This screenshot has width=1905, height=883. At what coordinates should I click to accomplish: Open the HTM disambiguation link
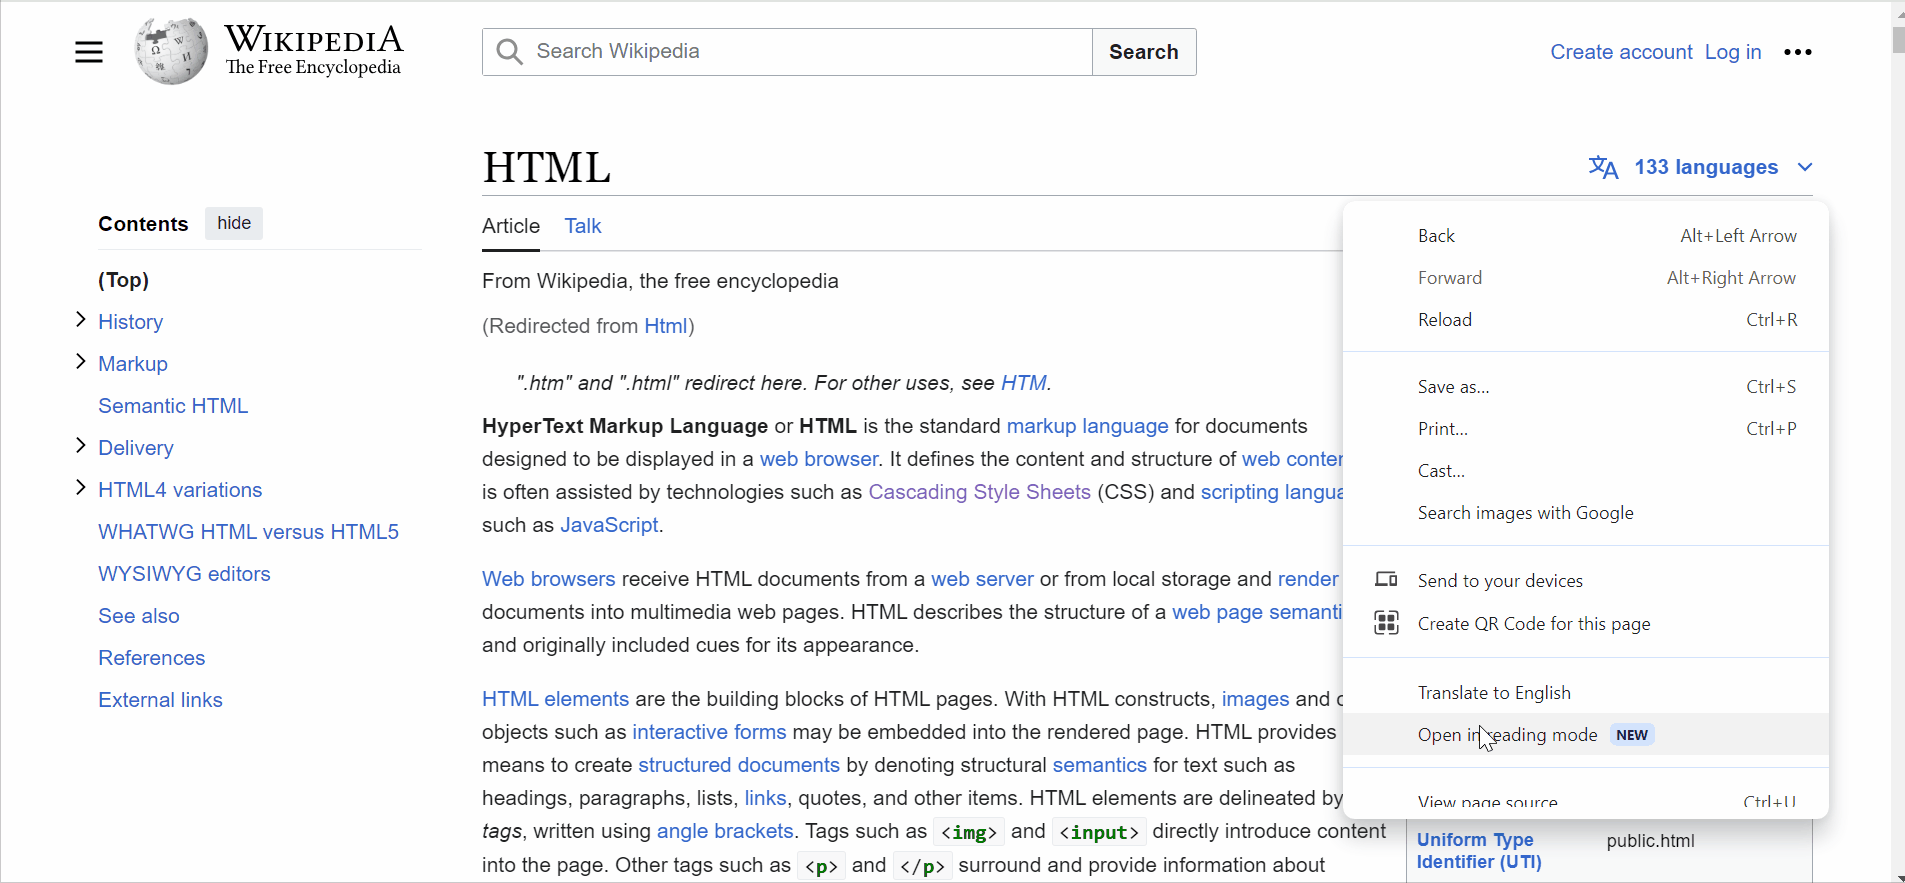1023,383
